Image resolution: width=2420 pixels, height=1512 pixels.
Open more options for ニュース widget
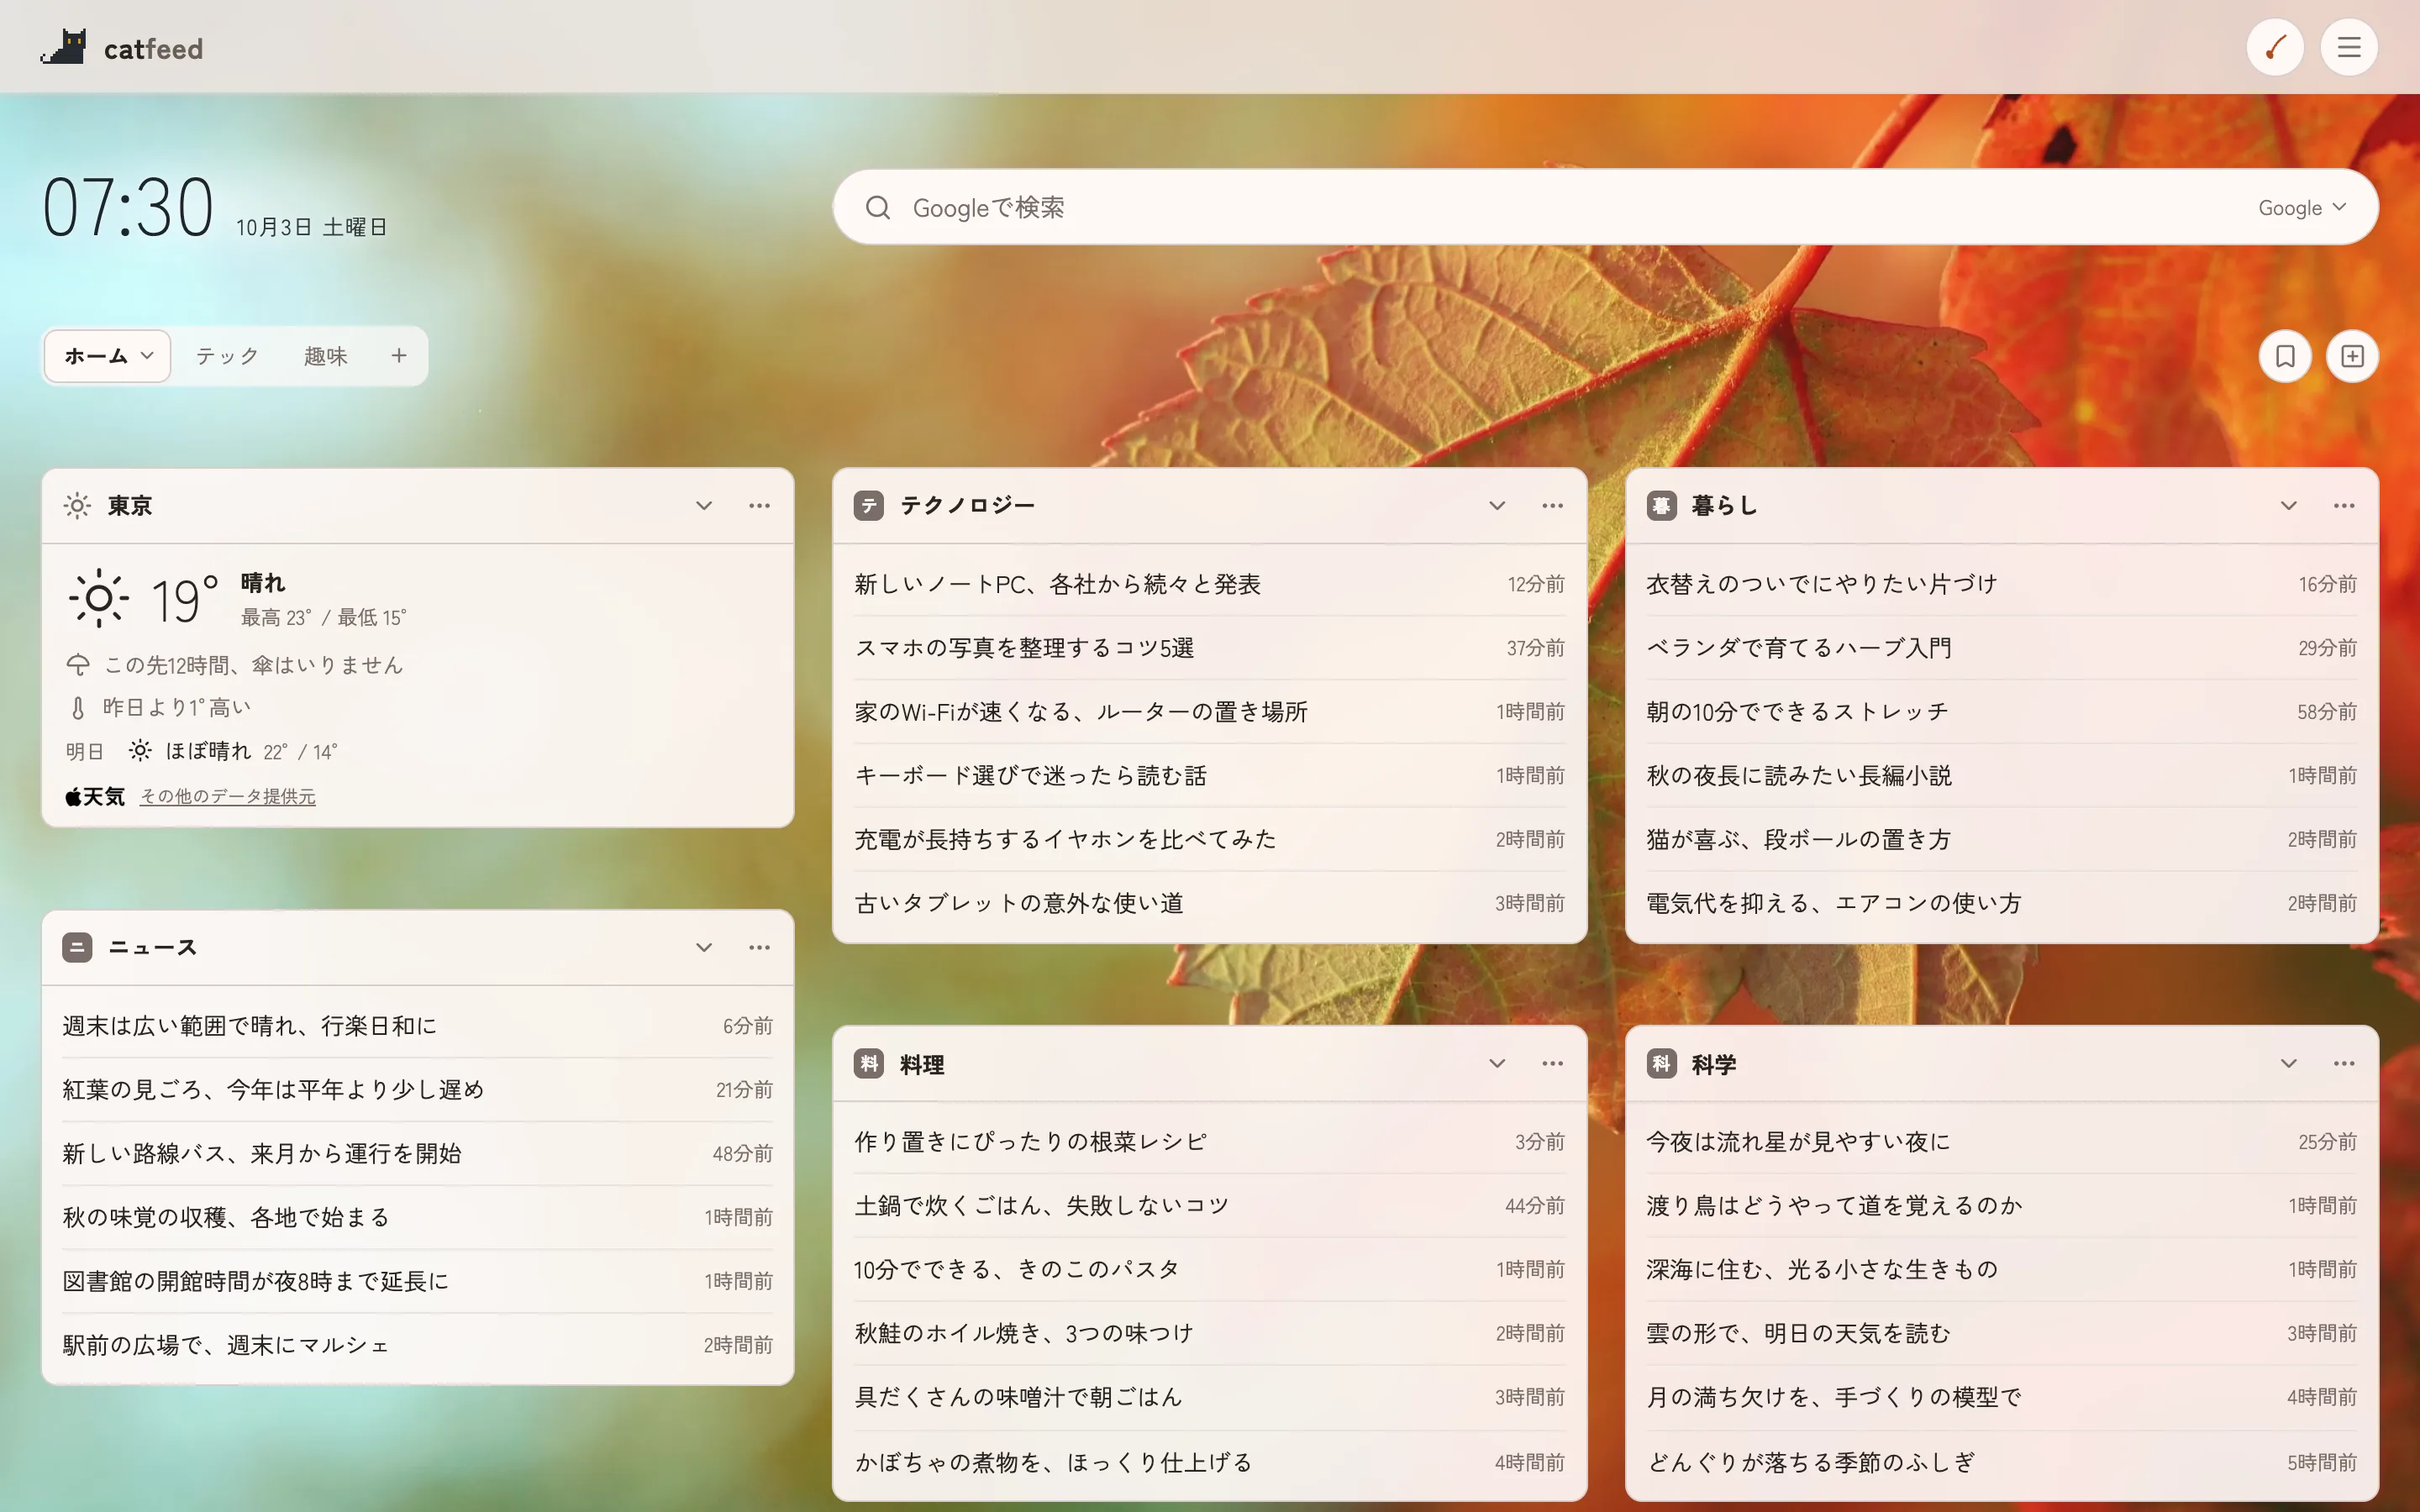click(x=759, y=947)
